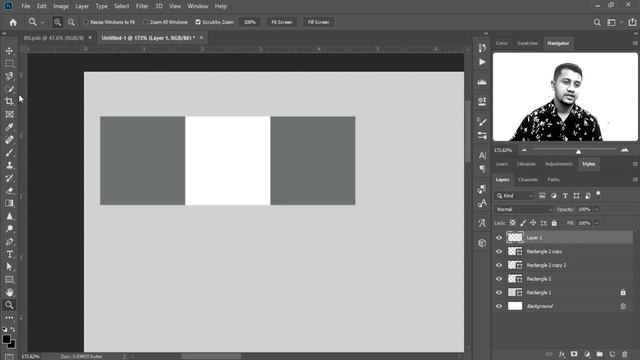Choose the Zoom In mode icon

[x=58, y=22]
